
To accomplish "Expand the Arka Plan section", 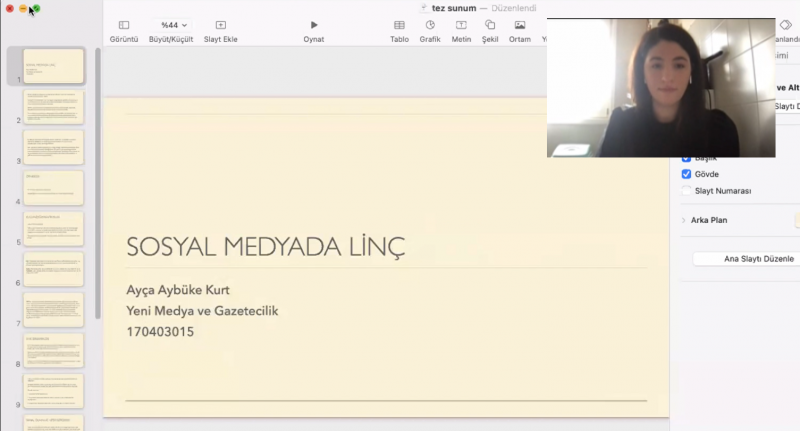I will pos(684,220).
